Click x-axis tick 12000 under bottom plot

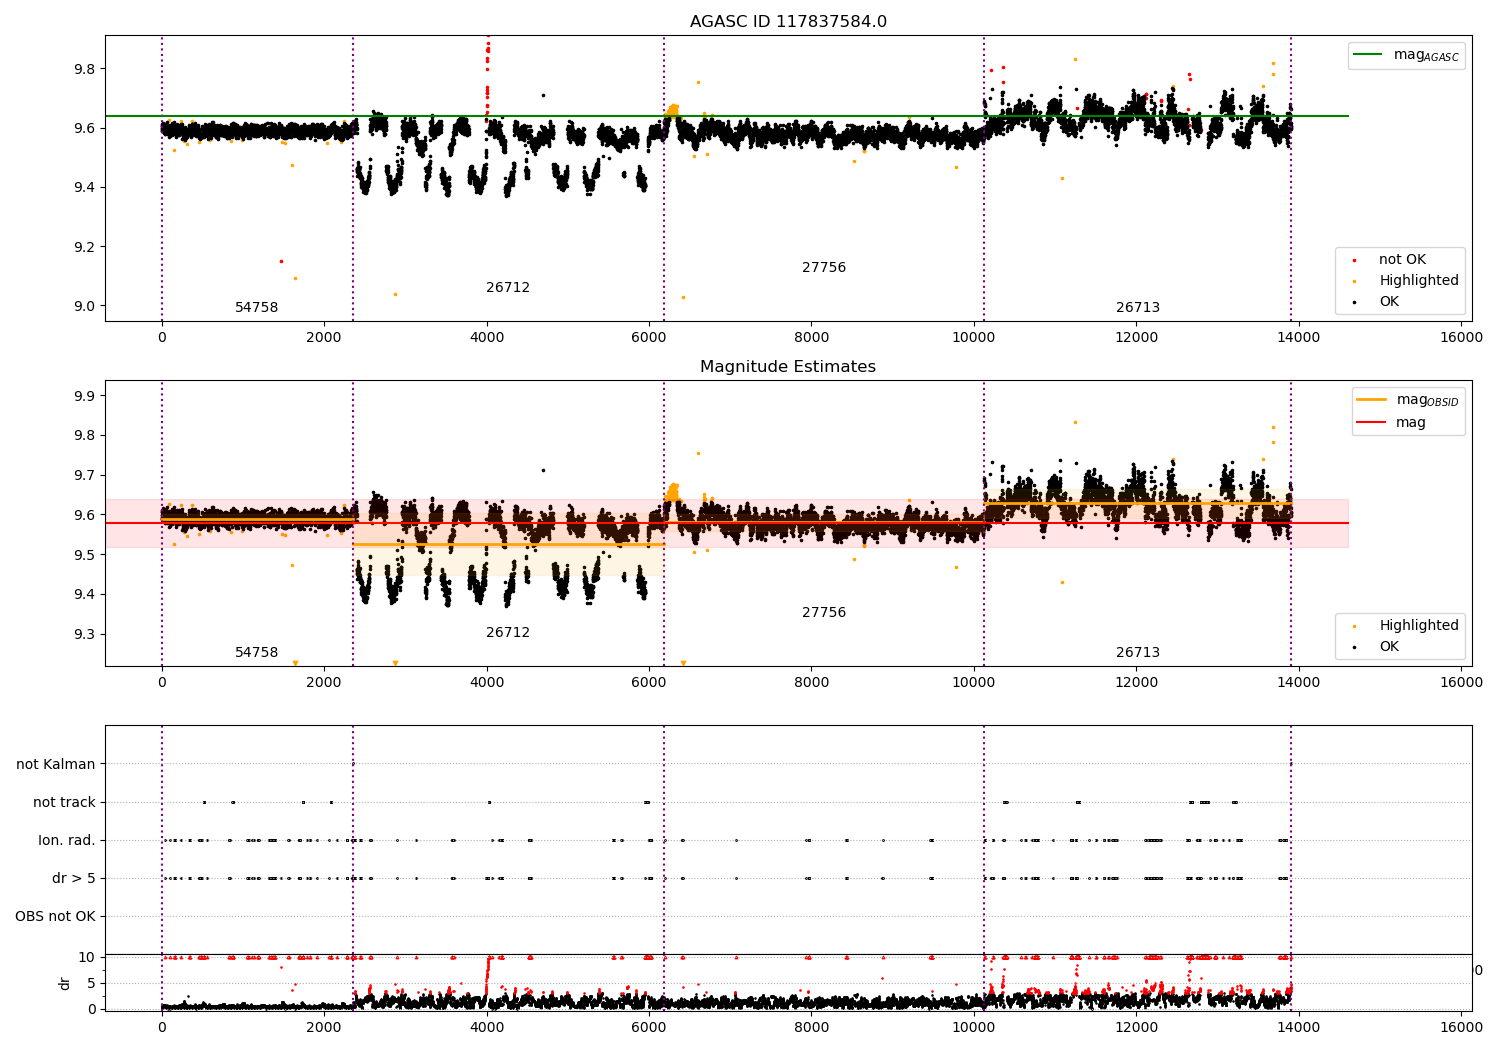1137,1028
